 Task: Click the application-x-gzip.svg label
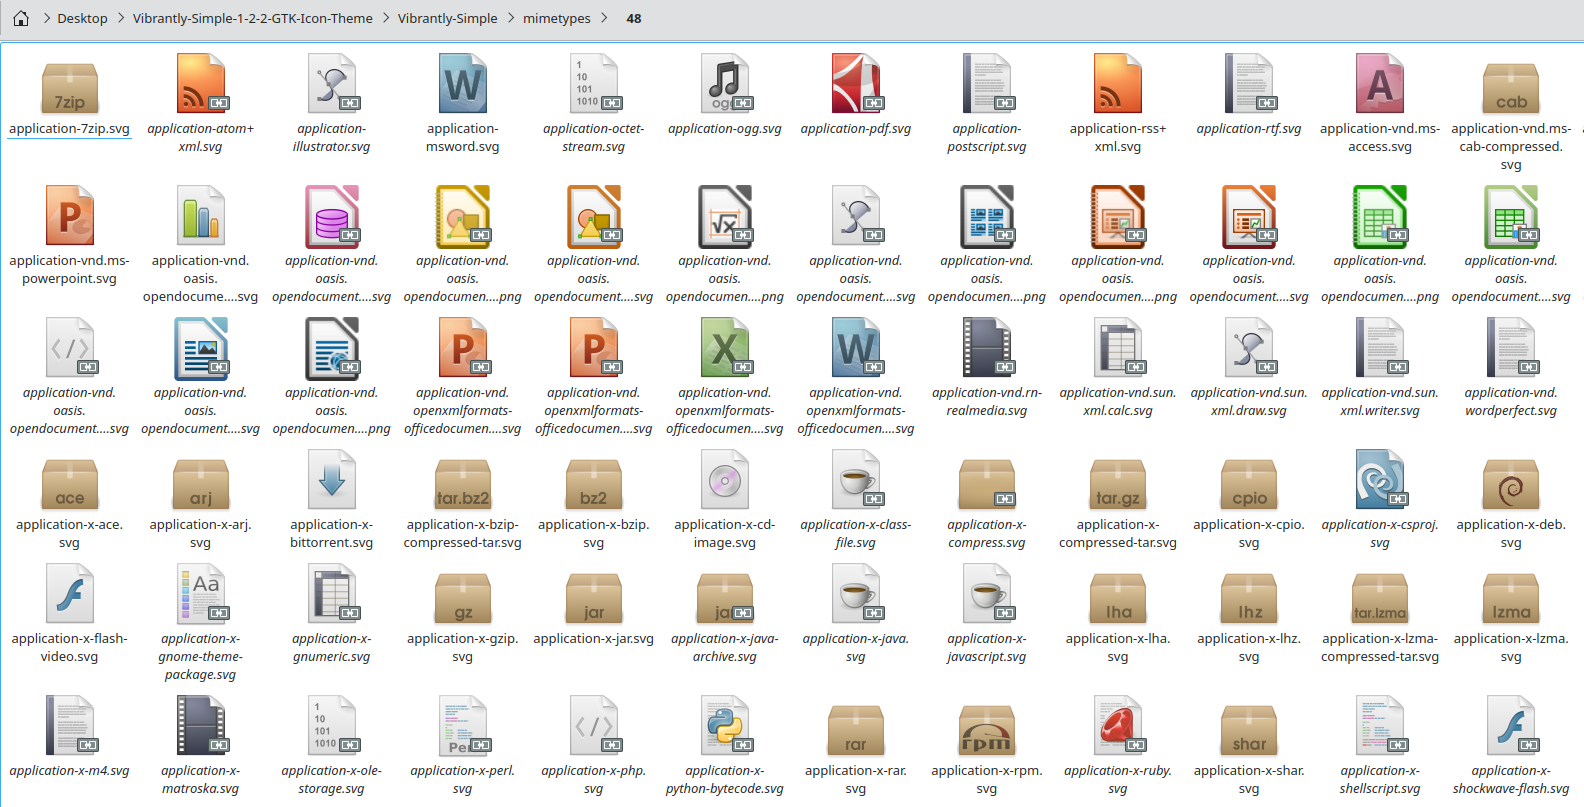tap(462, 648)
